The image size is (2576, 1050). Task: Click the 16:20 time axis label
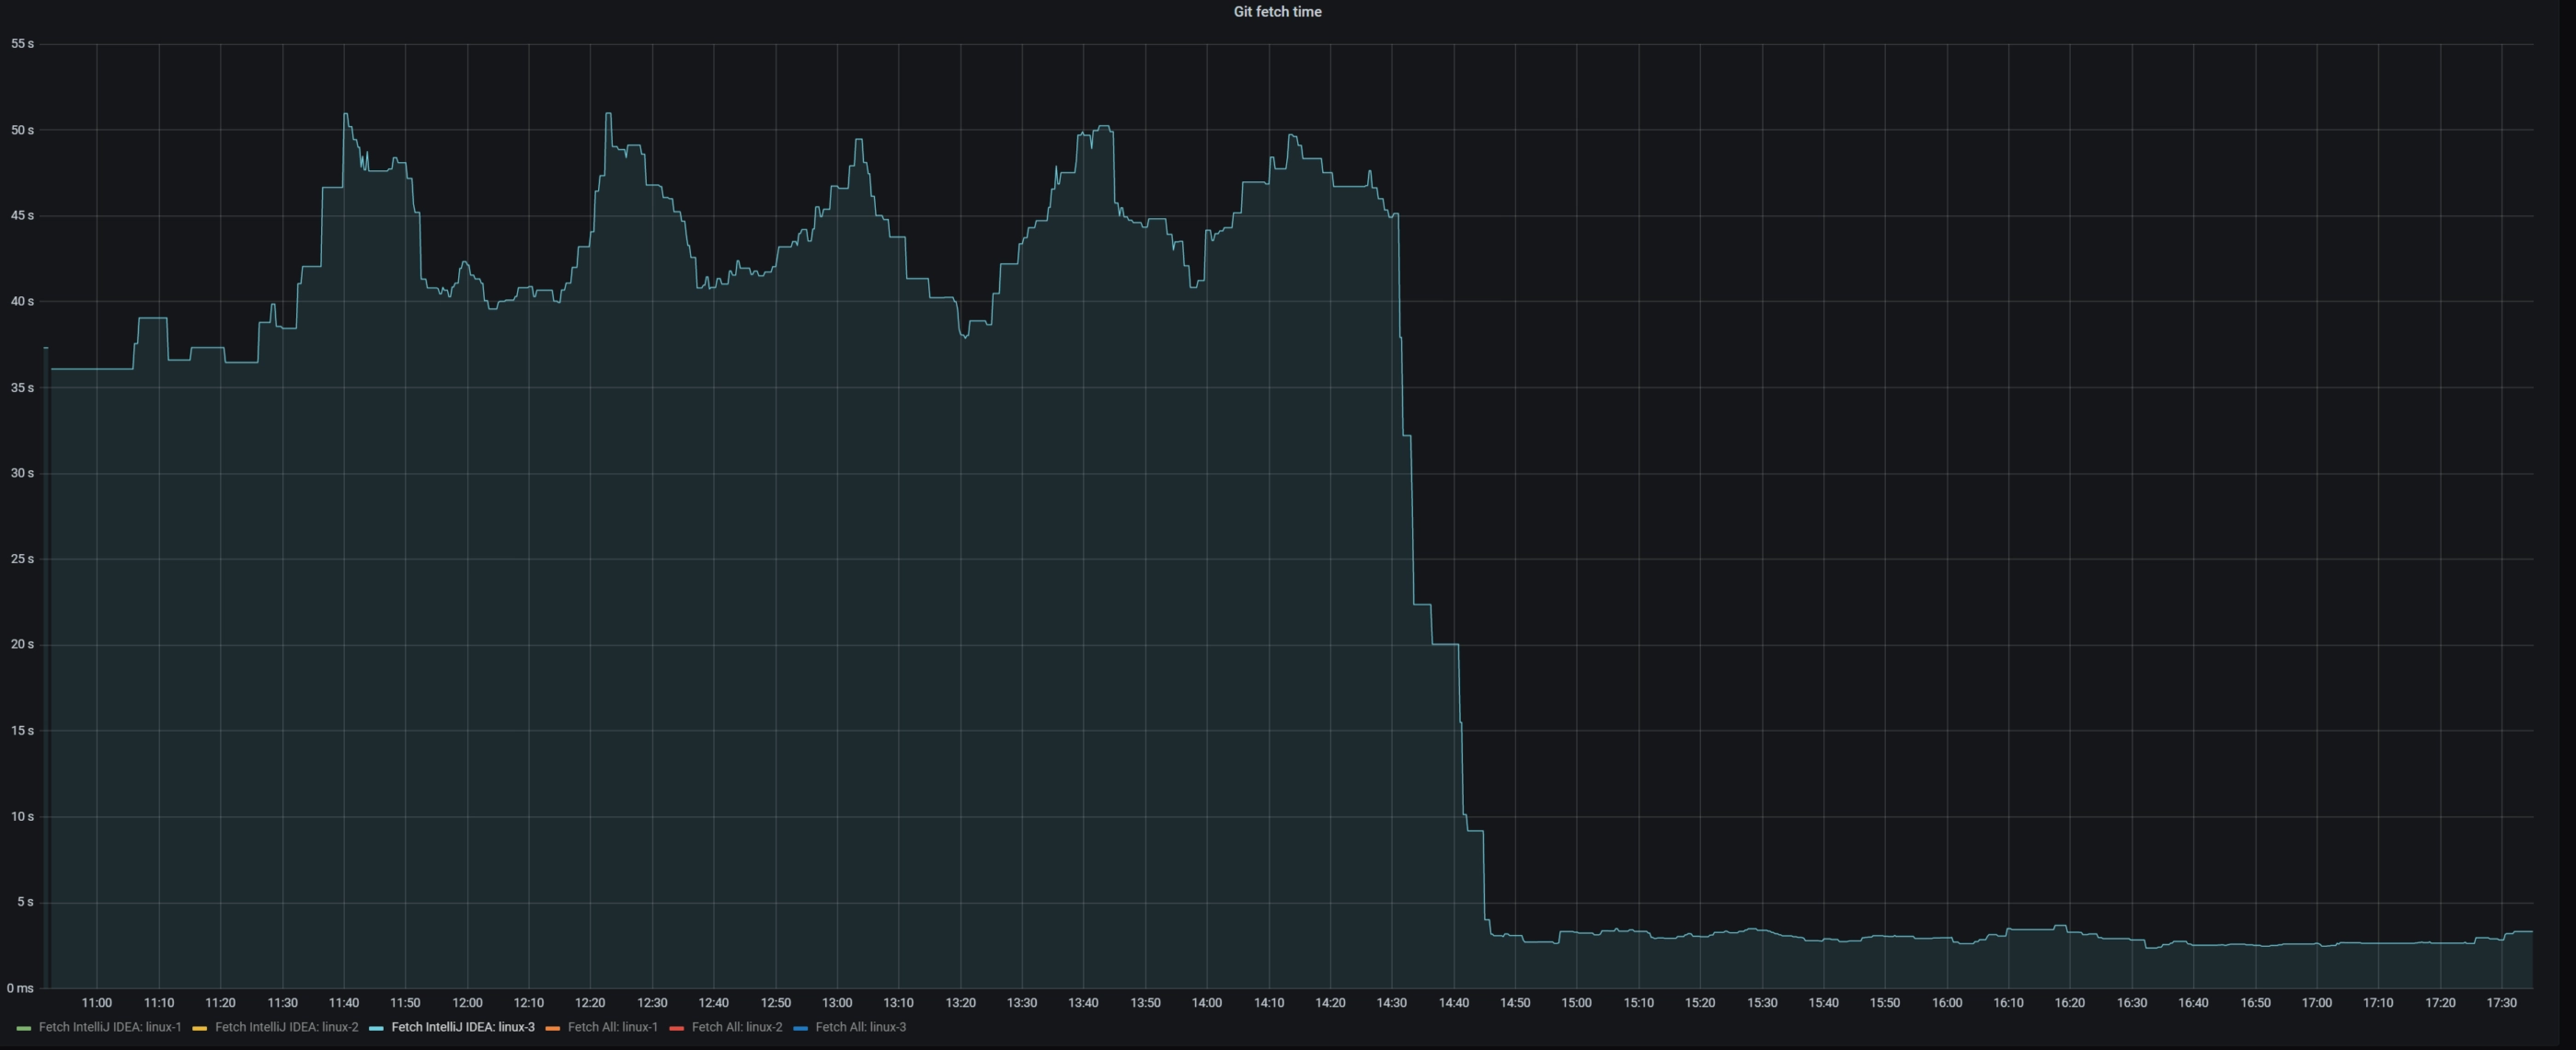tap(2070, 1003)
